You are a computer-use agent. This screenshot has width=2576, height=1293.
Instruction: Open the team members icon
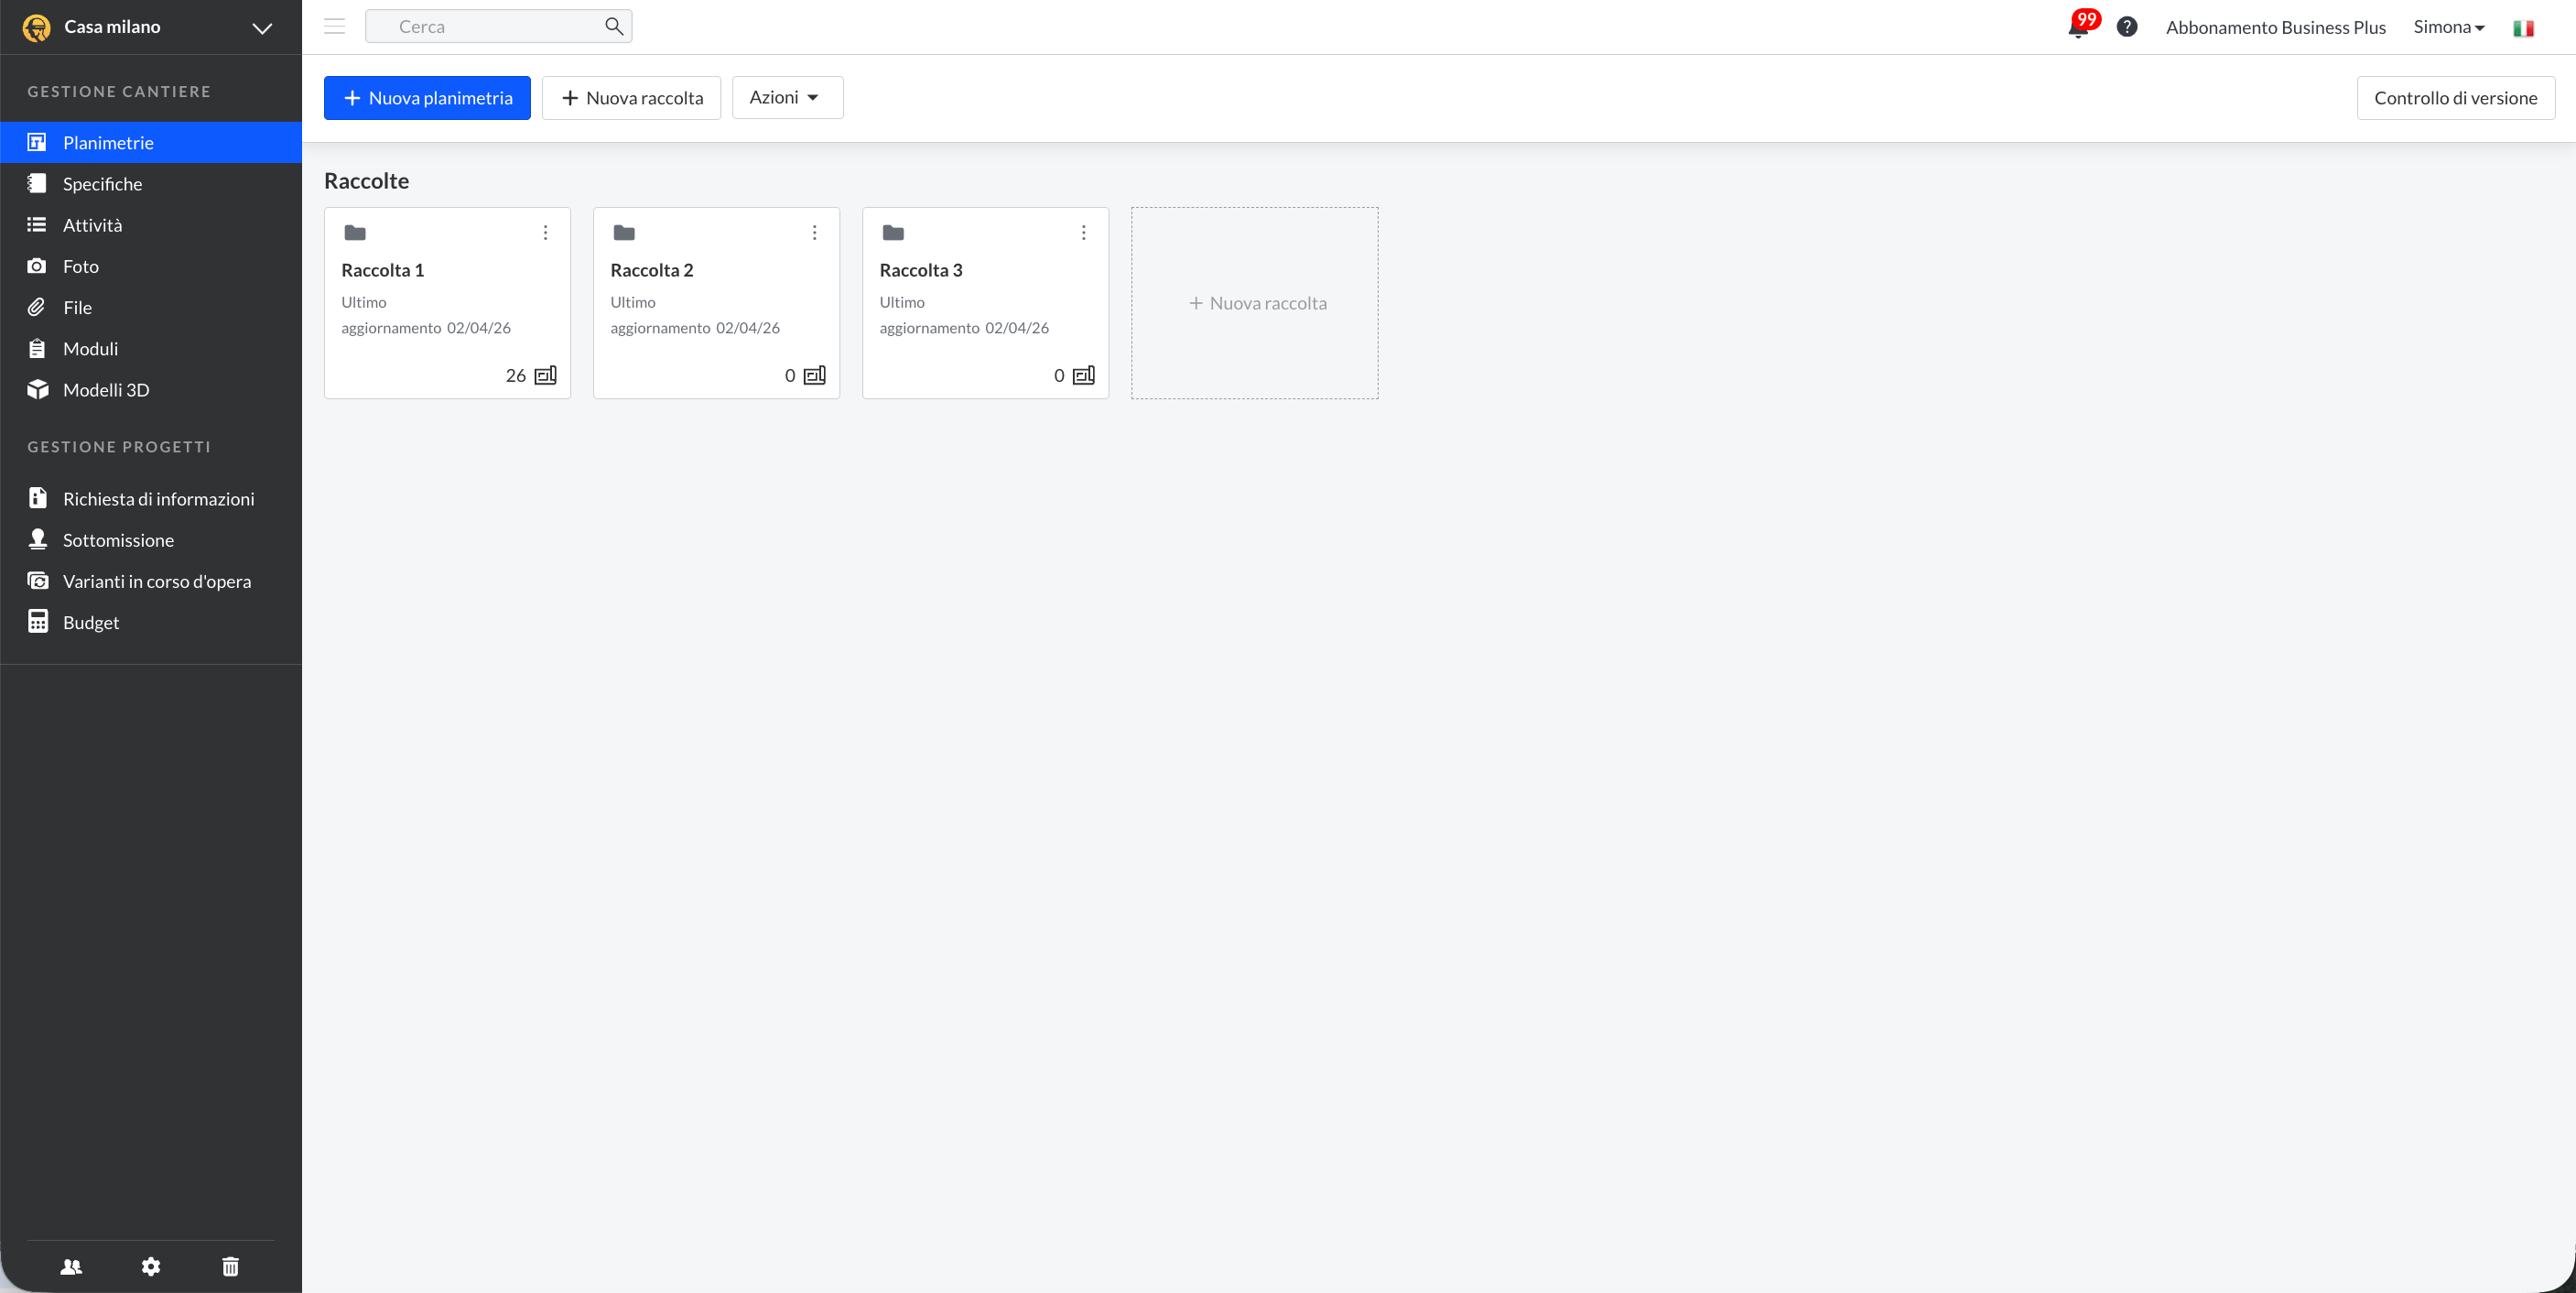pos(71,1266)
